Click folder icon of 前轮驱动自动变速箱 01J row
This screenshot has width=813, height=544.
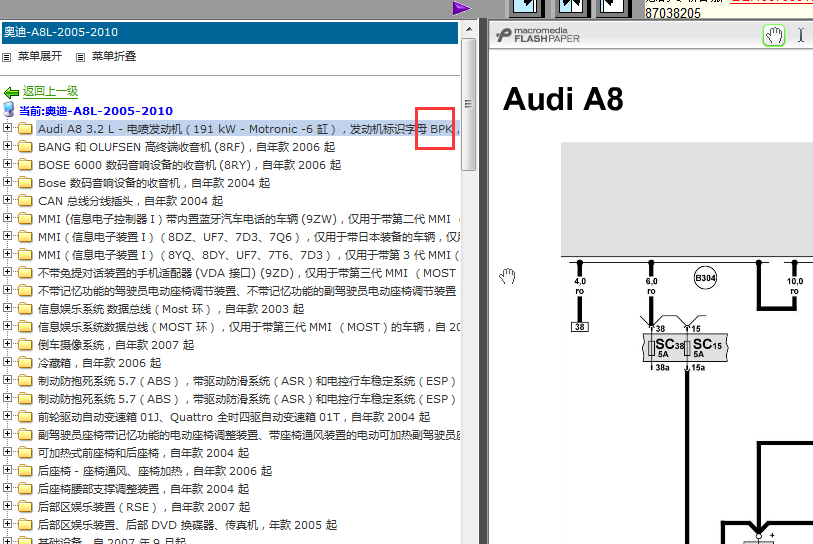(x=25, y=417)
